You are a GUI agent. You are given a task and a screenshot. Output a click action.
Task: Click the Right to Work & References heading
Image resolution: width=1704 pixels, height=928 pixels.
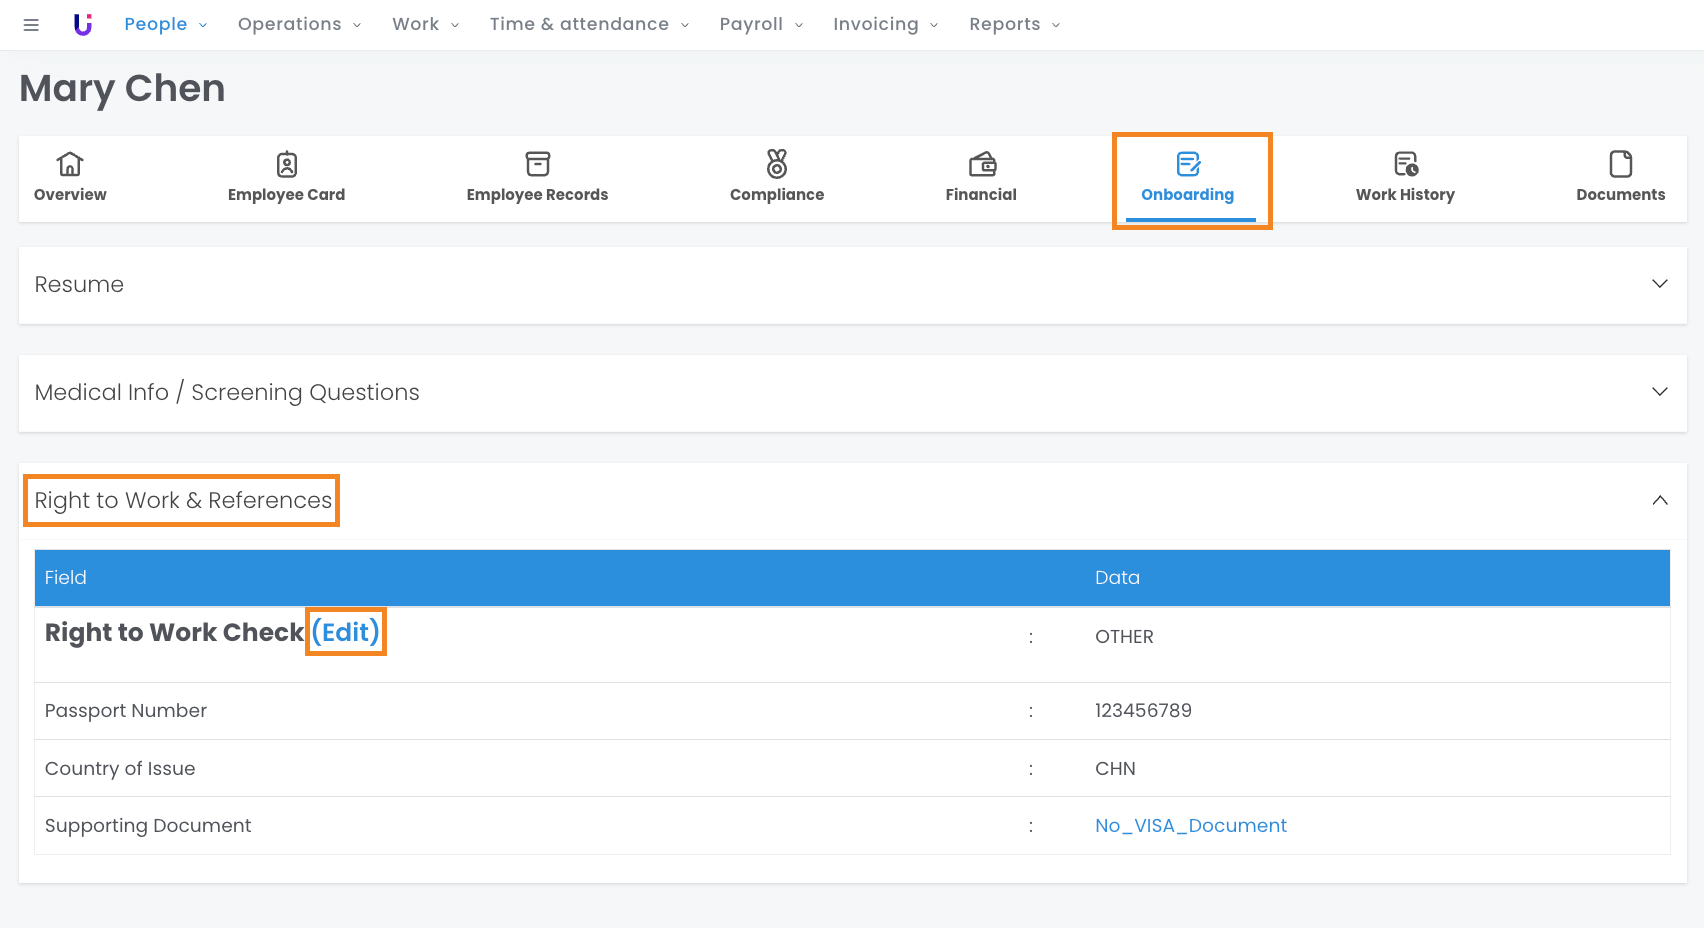click(x=183, y=500)
